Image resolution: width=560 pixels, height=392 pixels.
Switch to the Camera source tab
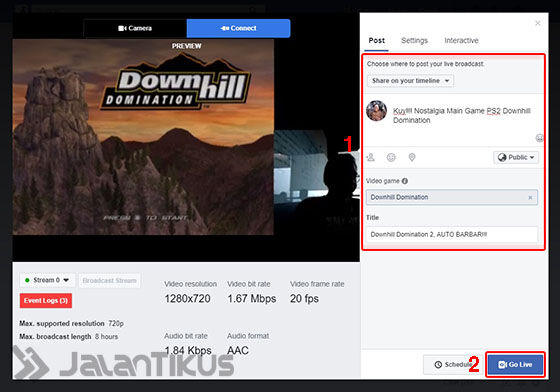(135, 28)
